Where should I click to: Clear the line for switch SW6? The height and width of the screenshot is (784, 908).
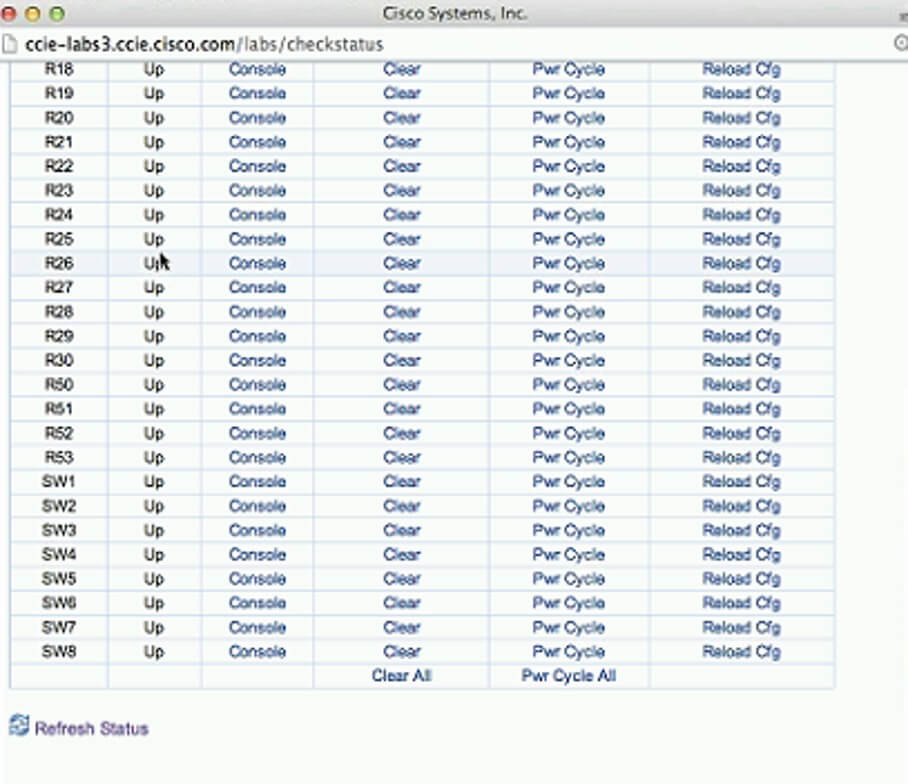point(401,603)
